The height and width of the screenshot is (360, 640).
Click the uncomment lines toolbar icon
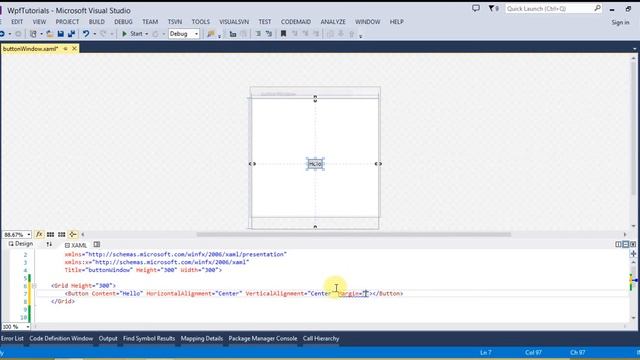269,34
